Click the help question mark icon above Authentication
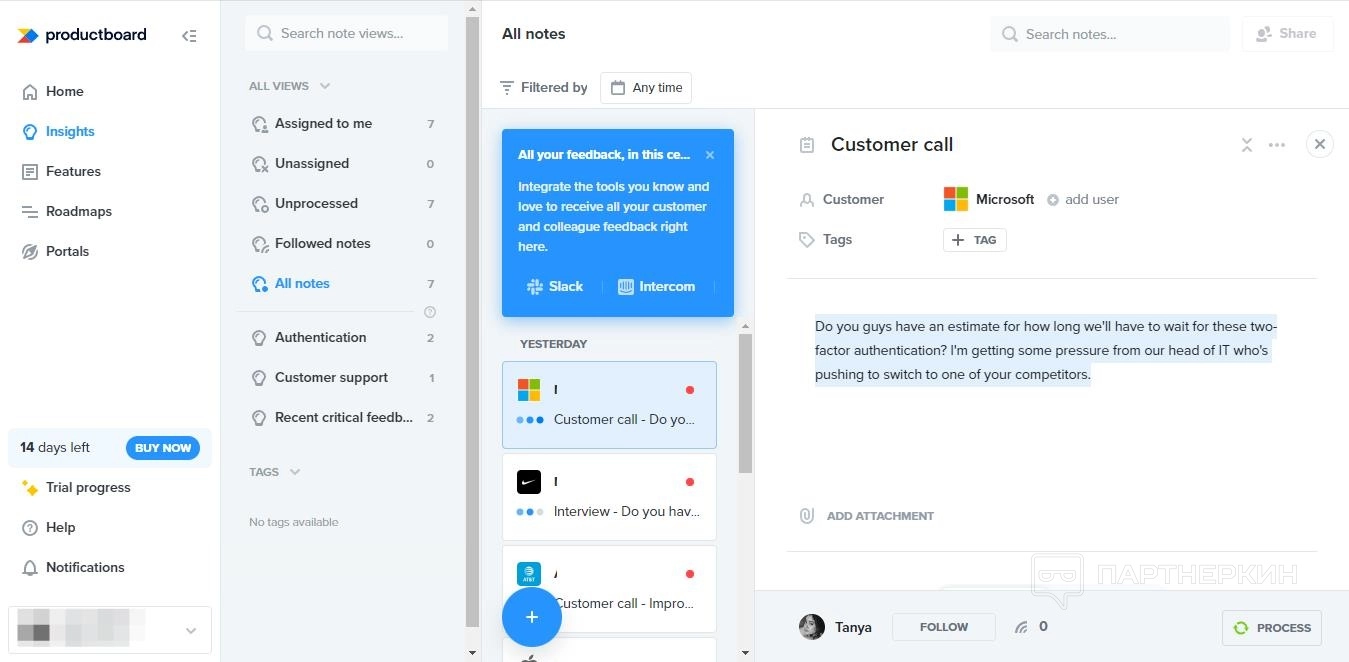This screenshot has width=1349, height=662. (430, 312)
